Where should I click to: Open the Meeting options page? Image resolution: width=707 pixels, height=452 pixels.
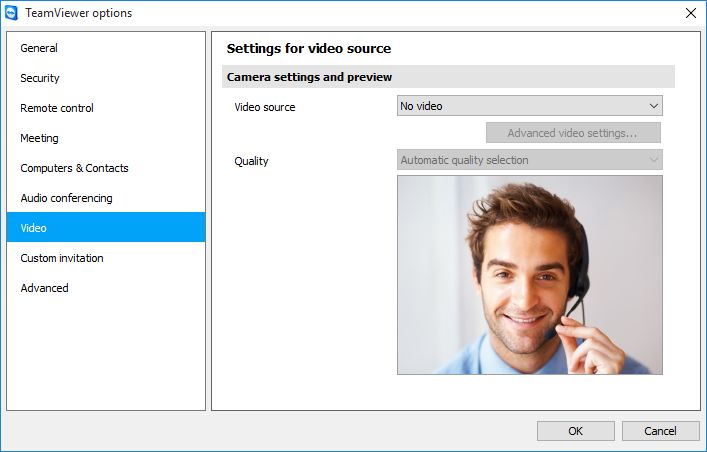106,138
